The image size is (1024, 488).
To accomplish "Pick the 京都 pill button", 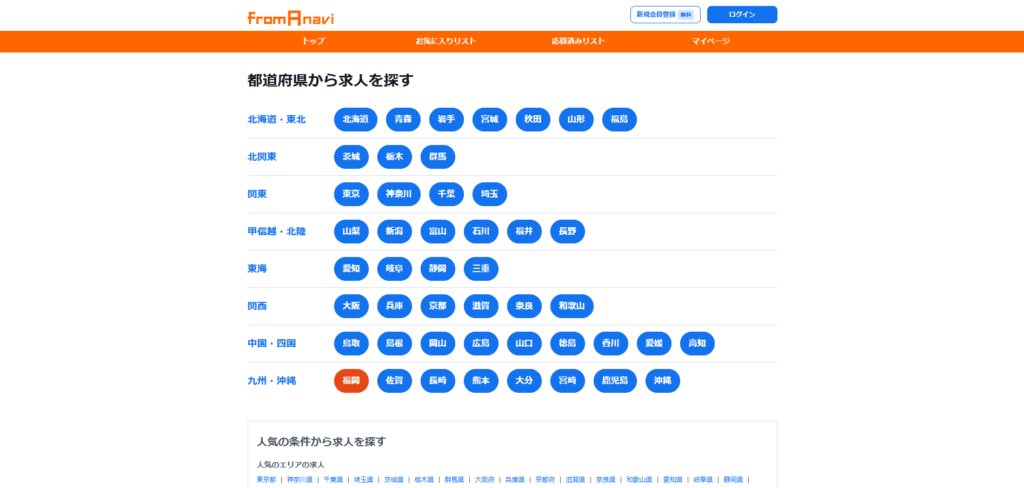I will (438, 306).
